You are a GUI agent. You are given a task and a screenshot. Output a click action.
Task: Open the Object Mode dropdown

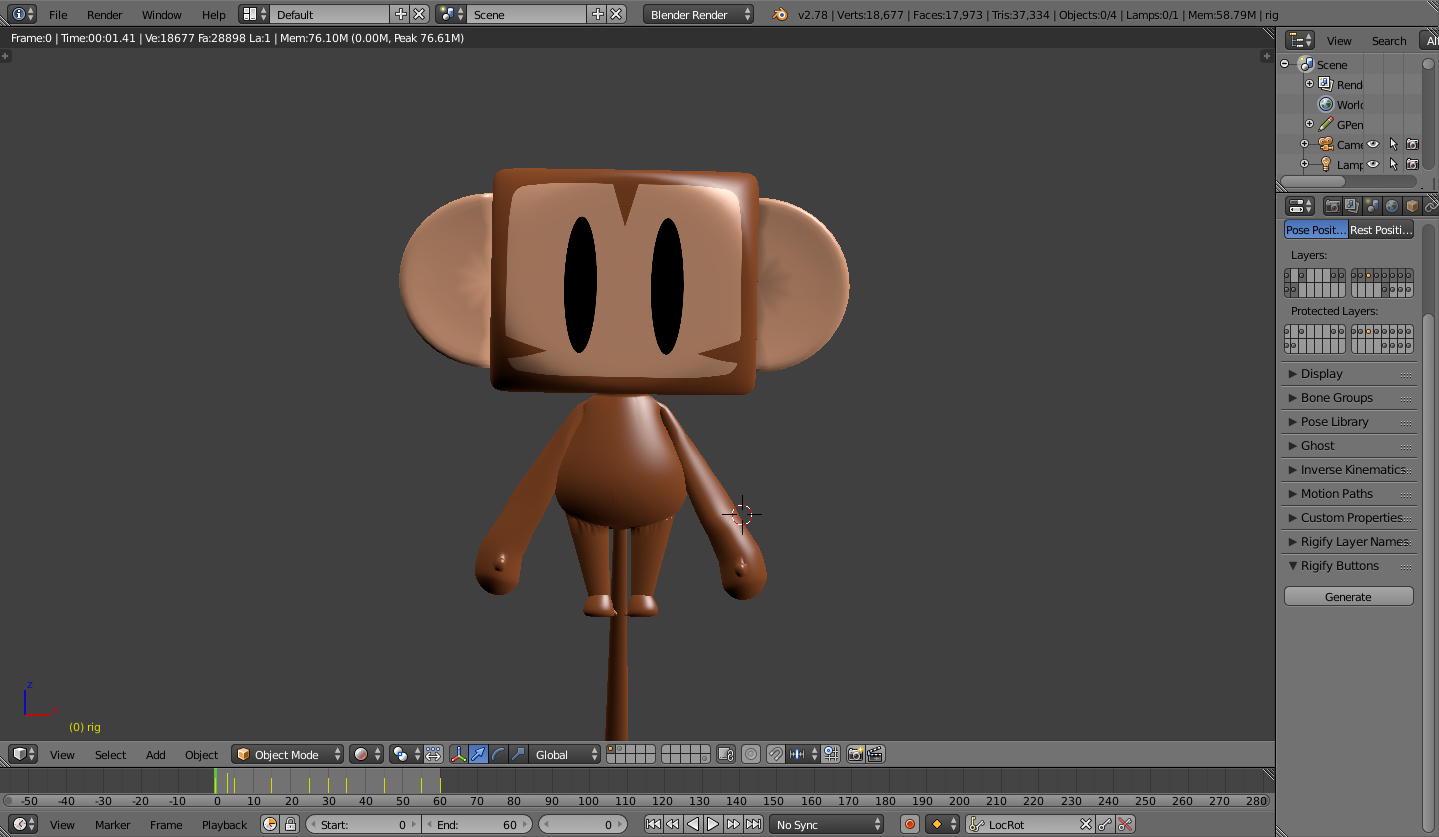[x=287, y=753]
